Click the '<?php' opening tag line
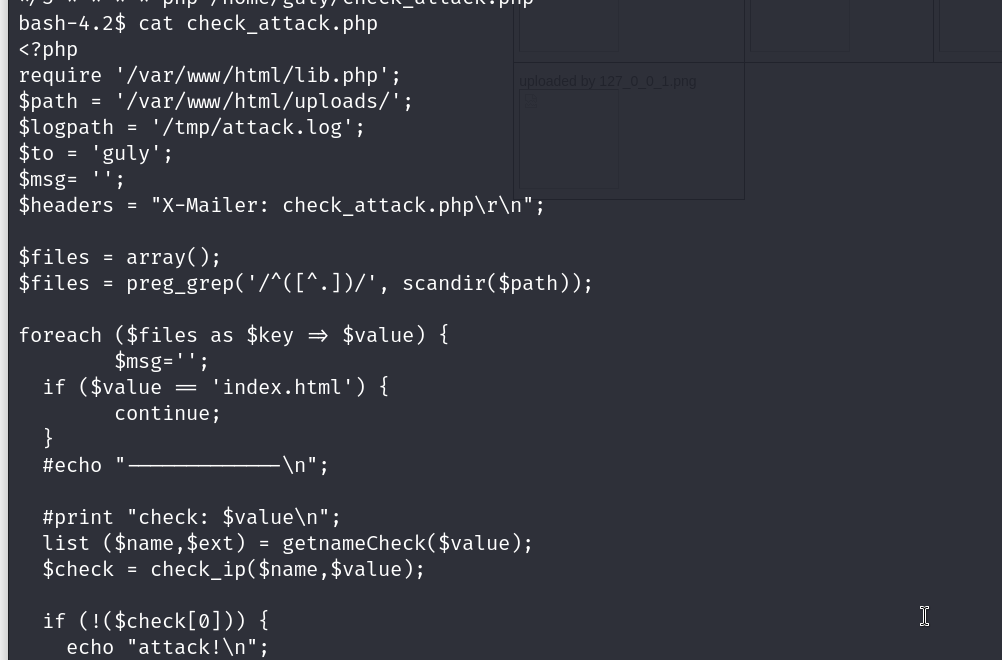The image size is (1002, 660). (48, 49)
